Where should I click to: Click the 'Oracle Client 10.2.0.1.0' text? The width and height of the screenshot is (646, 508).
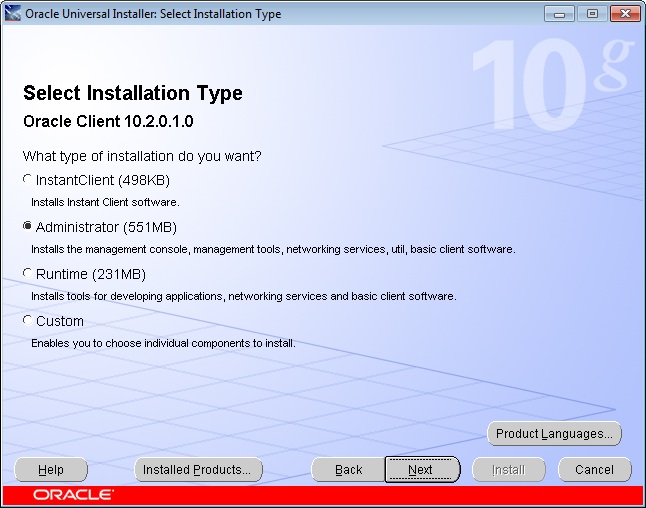[x=108, y=121]
